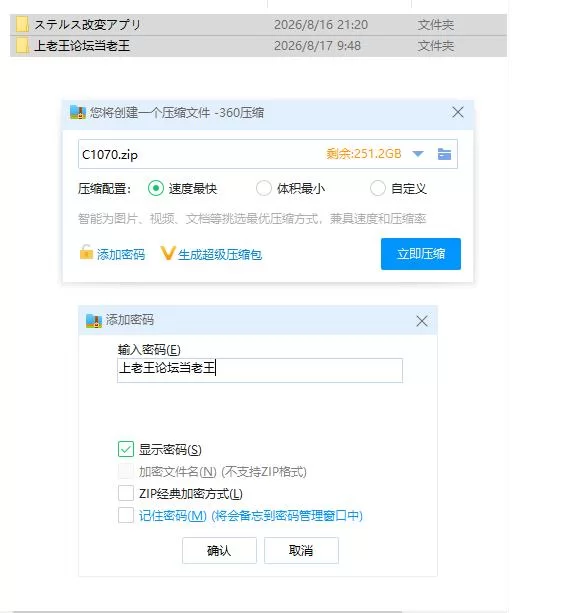Click the 360压缩 icon in the compression dialog title
The width and height of the screenshot is (583, 613).
pos(78,112)
